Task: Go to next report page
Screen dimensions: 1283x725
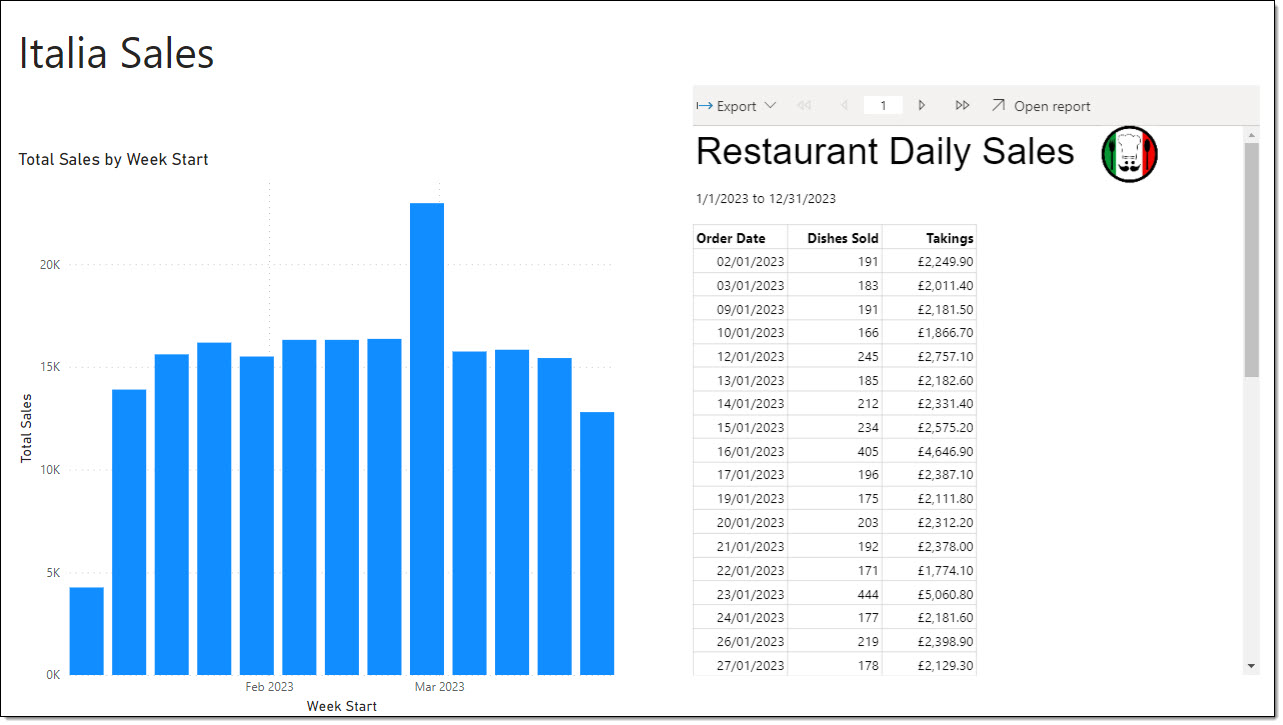Action: [x=922, y=105]
